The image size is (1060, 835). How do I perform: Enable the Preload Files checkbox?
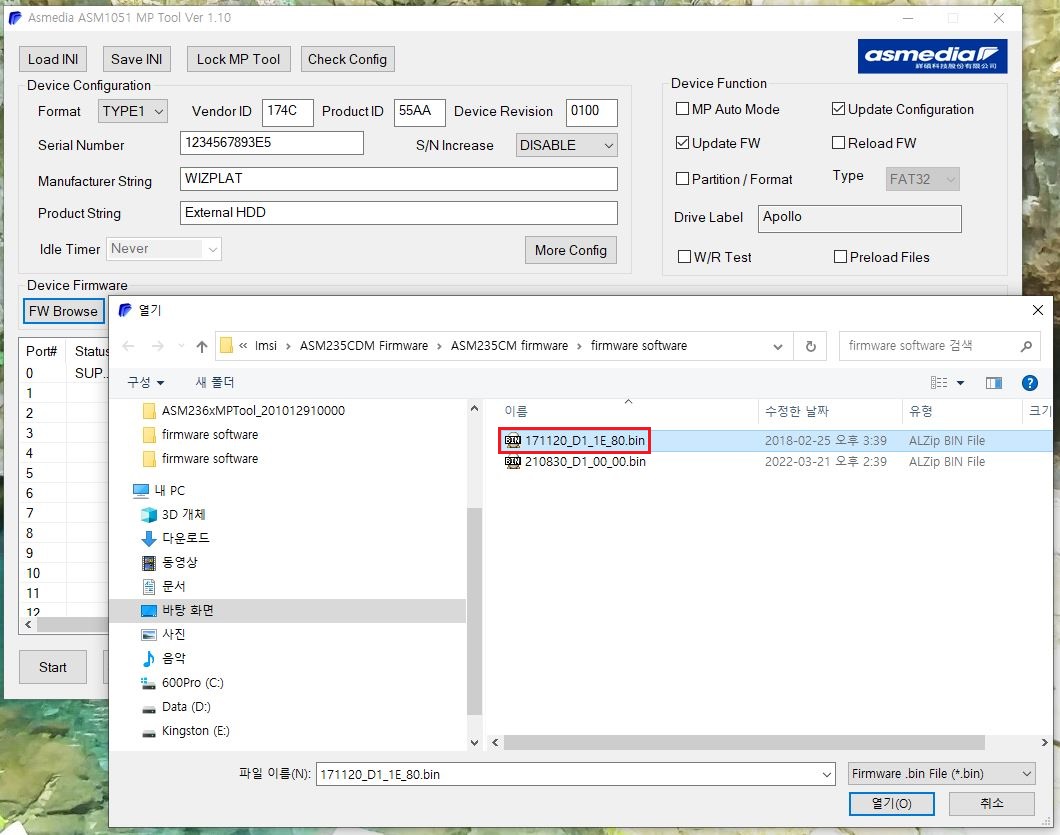(840, 257)
